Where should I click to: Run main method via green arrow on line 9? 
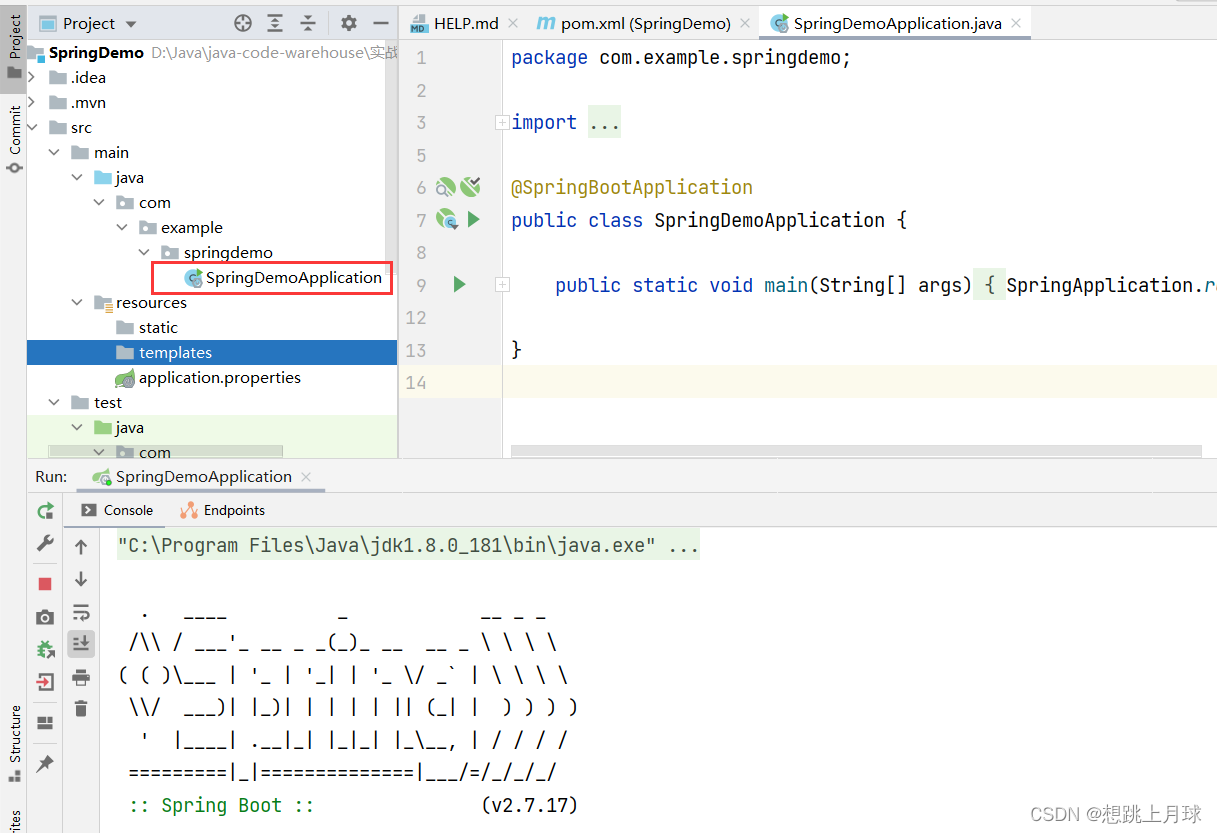coord(459,285)
